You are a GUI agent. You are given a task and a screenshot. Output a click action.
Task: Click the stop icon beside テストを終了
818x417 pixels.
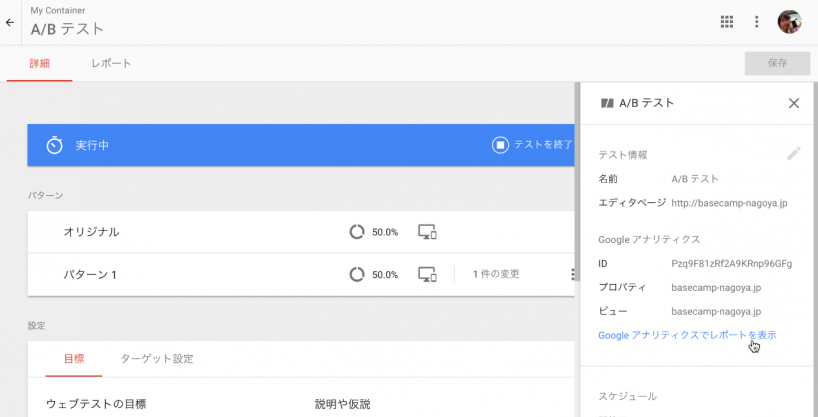pos(500,146)
